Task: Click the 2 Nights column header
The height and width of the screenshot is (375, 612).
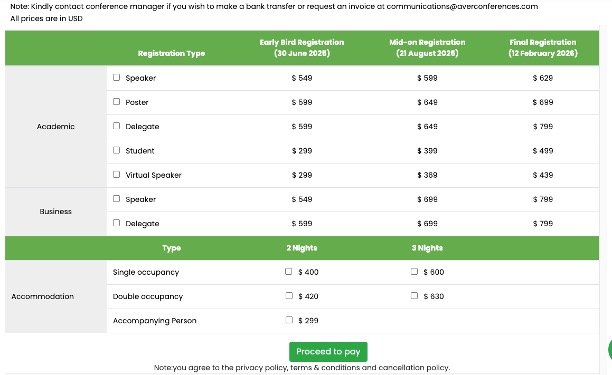Action: pyautogui.click(x=302, y=248)
